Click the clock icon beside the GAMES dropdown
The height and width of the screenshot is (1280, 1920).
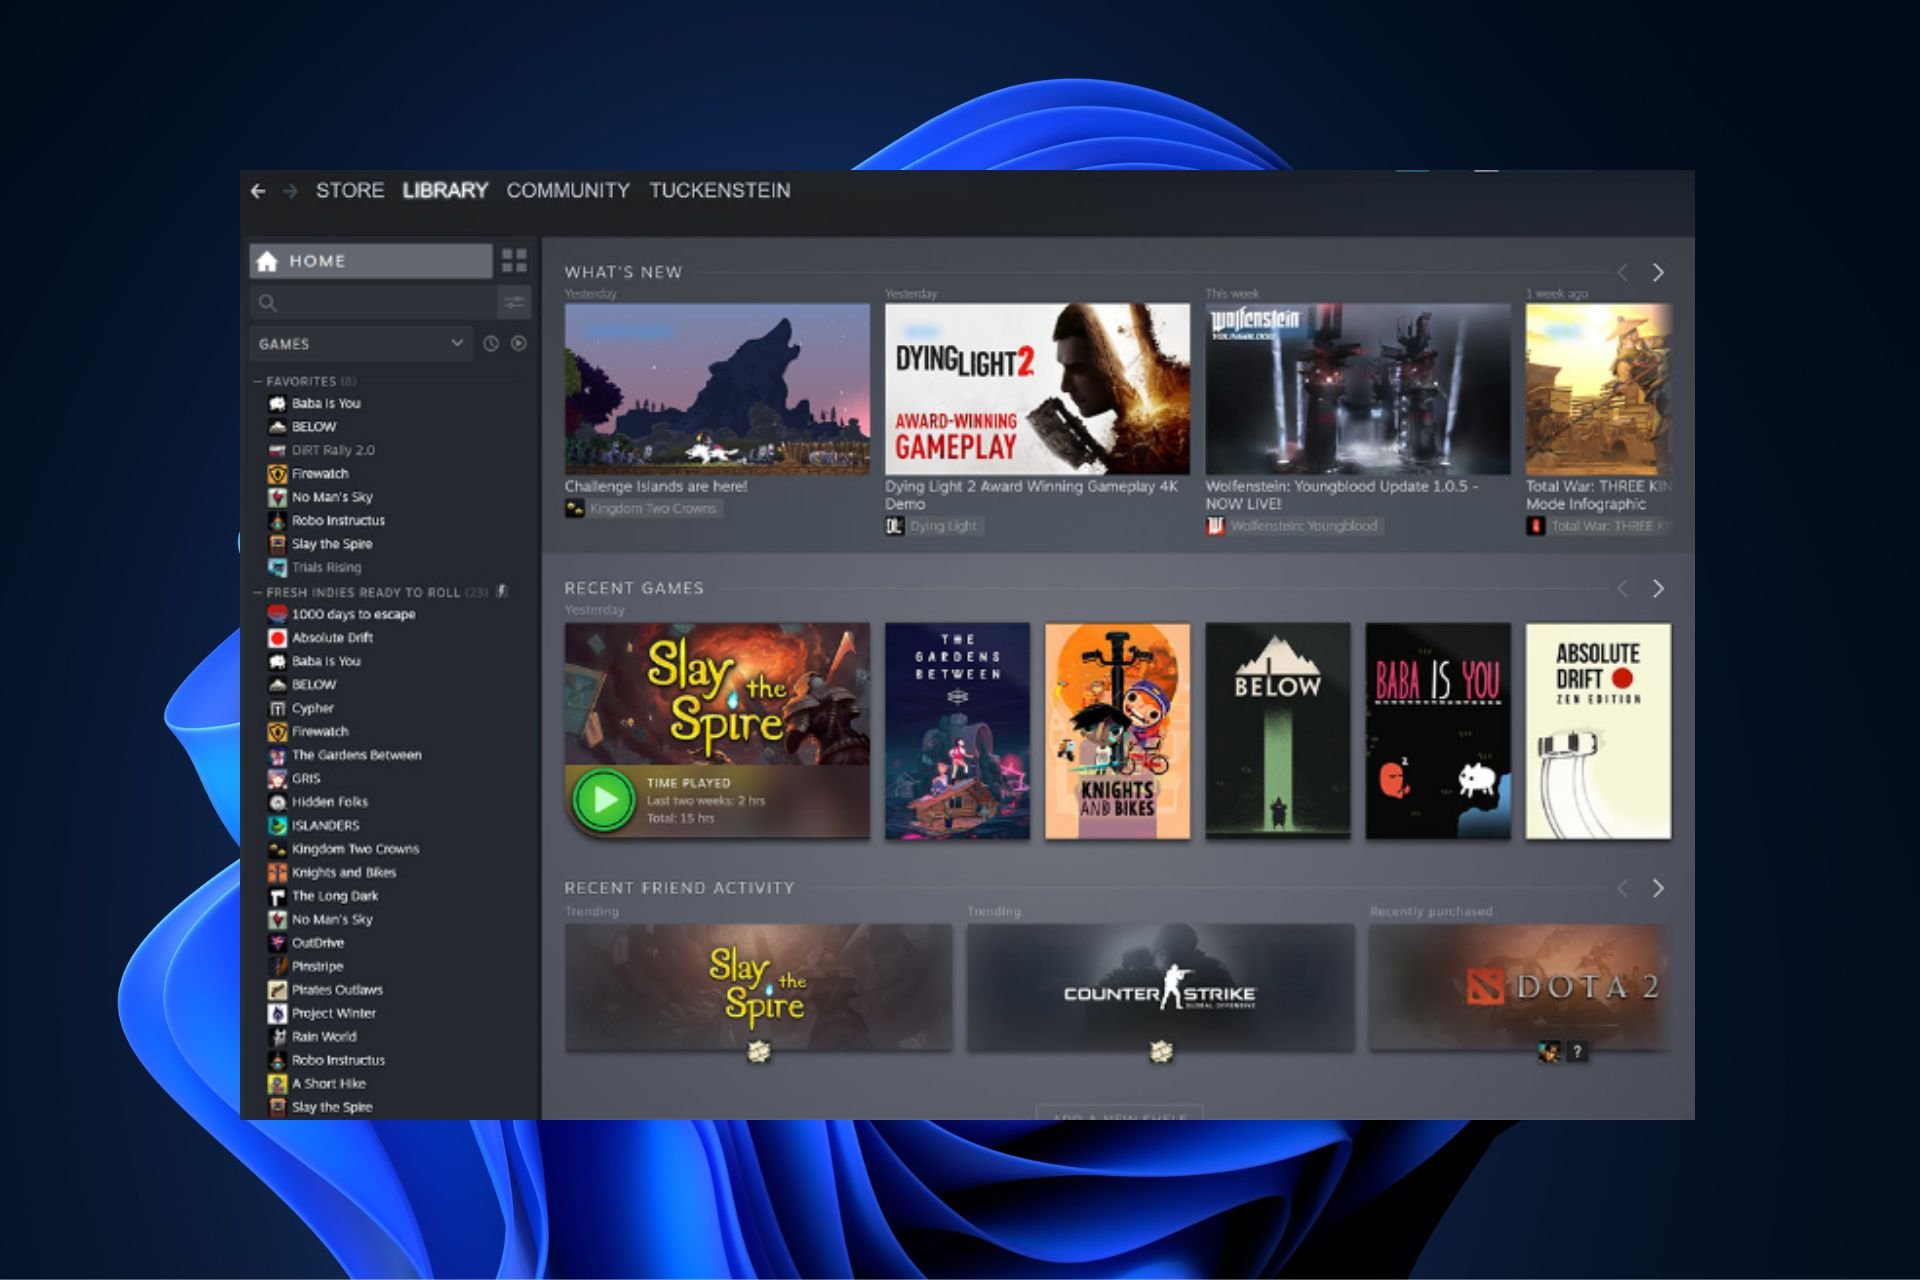(x=489, y=343)
